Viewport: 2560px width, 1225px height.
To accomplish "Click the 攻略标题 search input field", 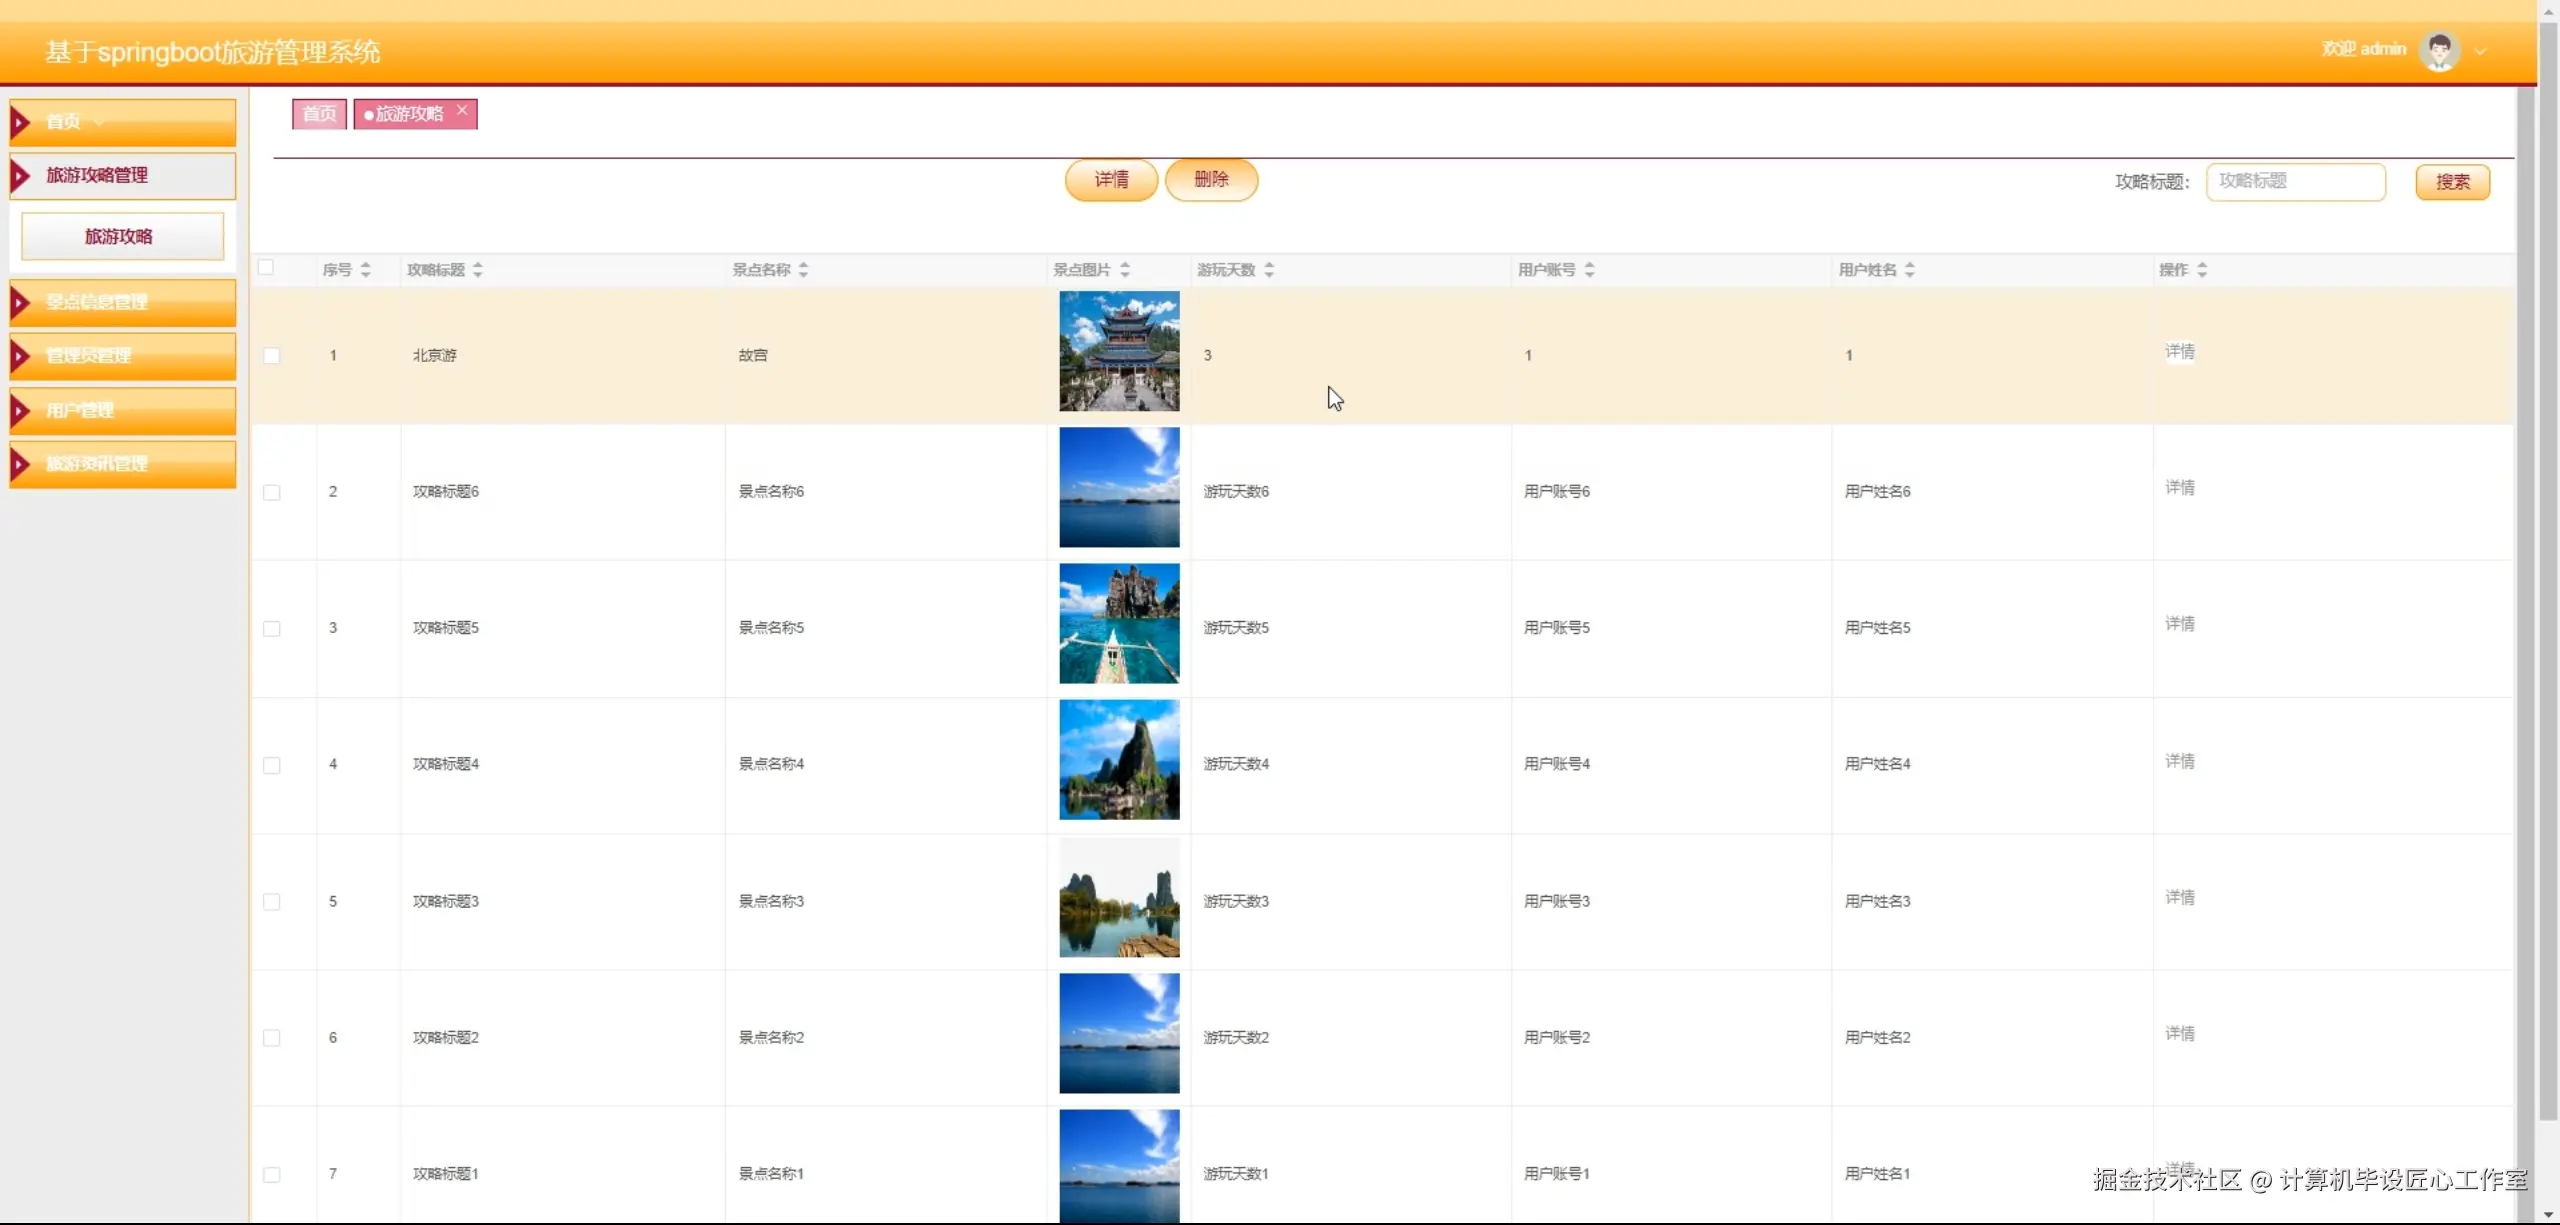I will tap(2295, 182).
